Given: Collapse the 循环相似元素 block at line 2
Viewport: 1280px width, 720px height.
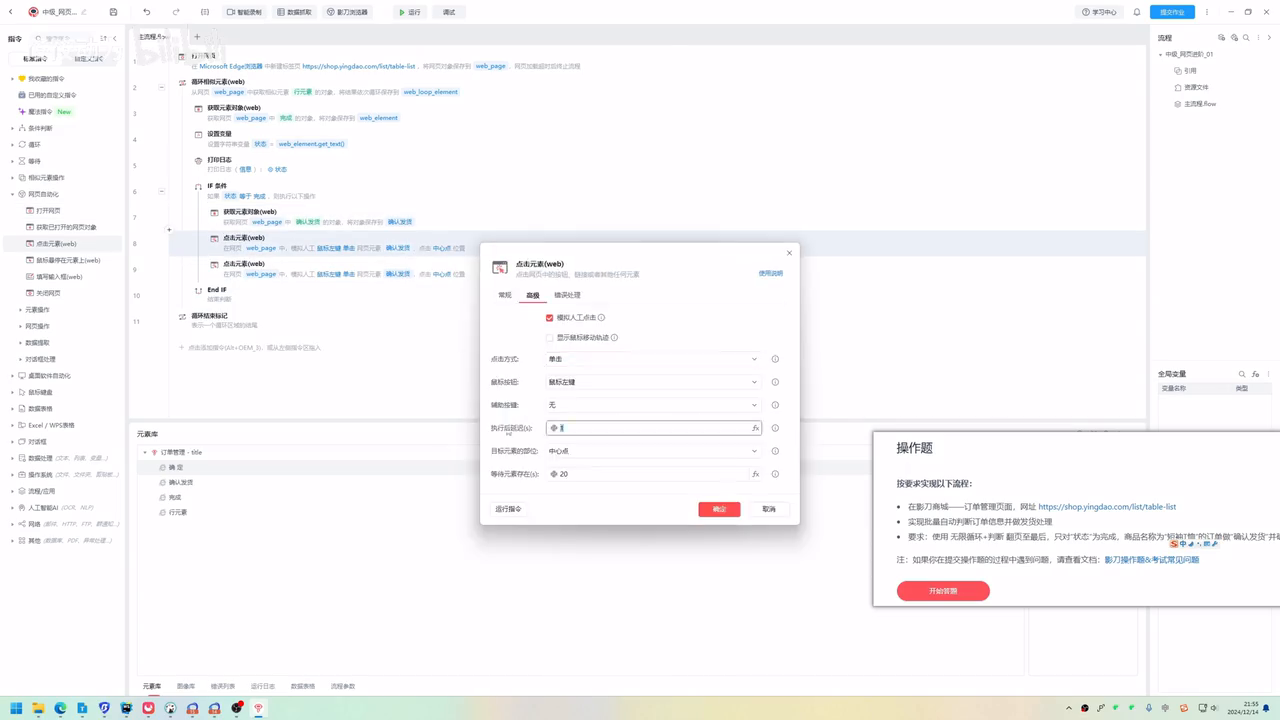Looking at the screenshot, I should [161, 87].
